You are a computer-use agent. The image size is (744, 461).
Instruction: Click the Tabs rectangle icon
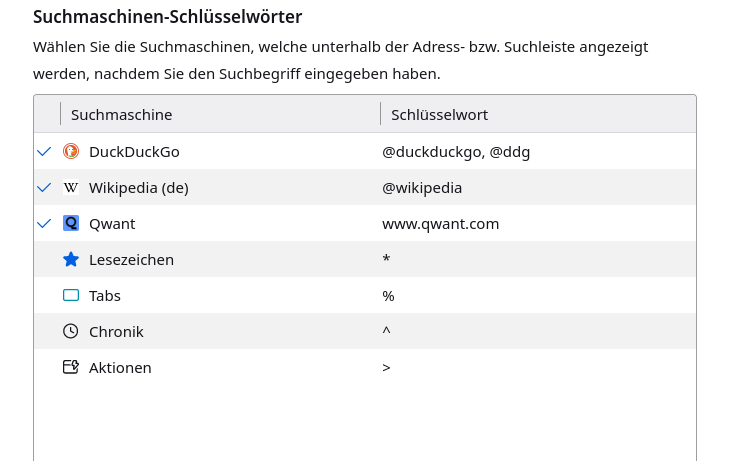click(71, 296)
